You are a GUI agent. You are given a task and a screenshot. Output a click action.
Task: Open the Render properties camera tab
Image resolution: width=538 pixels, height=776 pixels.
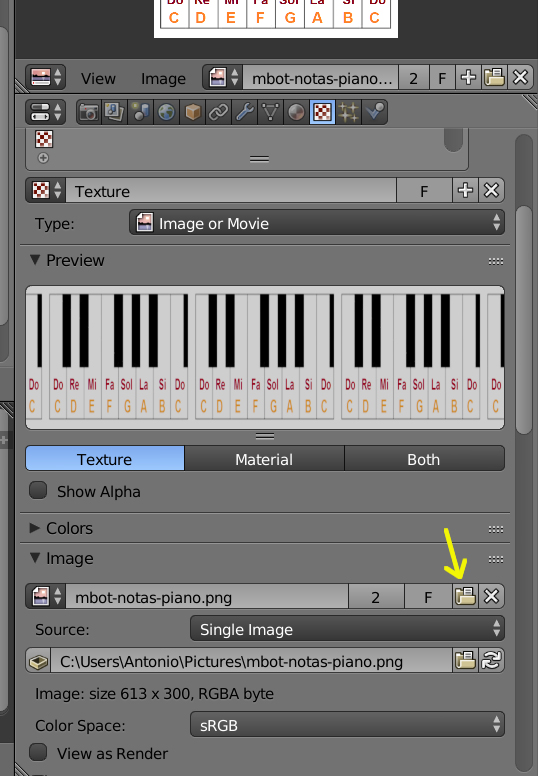(89, 112)
